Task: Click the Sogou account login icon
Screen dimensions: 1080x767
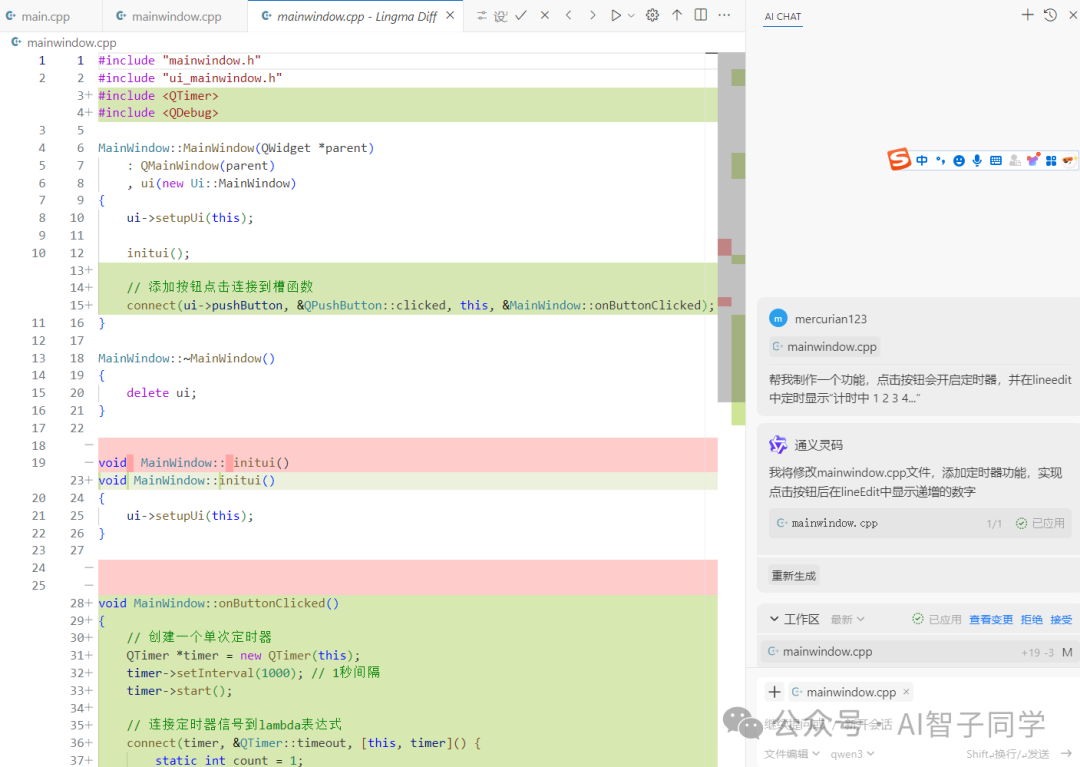Action: (x=1014, y=160)
